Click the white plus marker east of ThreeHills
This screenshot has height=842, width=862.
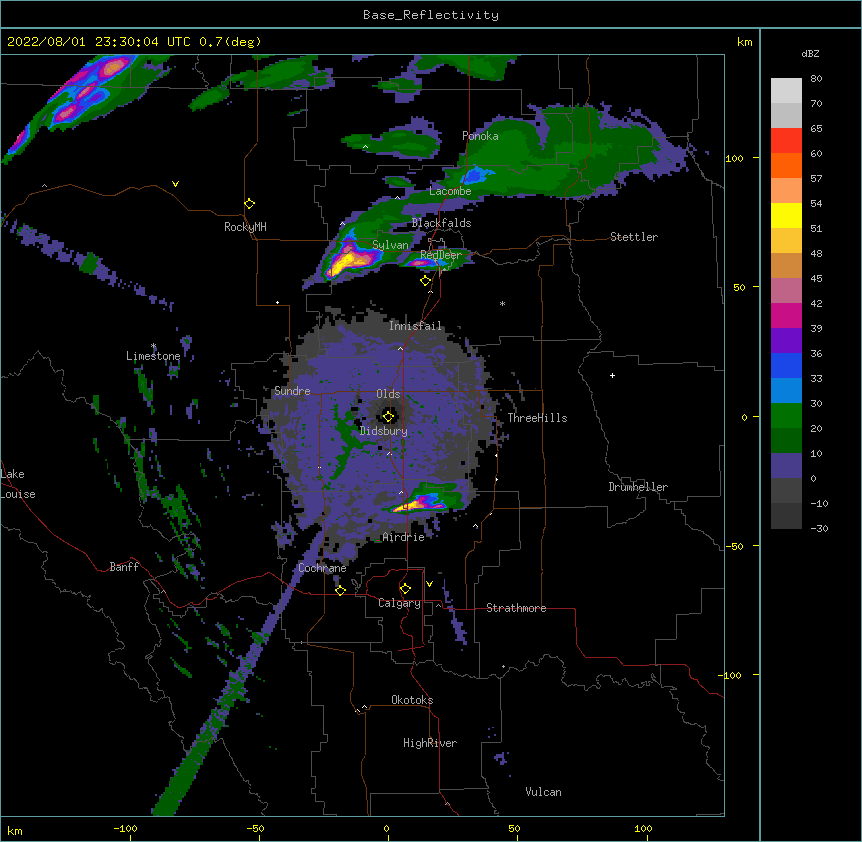pos(612,375)
